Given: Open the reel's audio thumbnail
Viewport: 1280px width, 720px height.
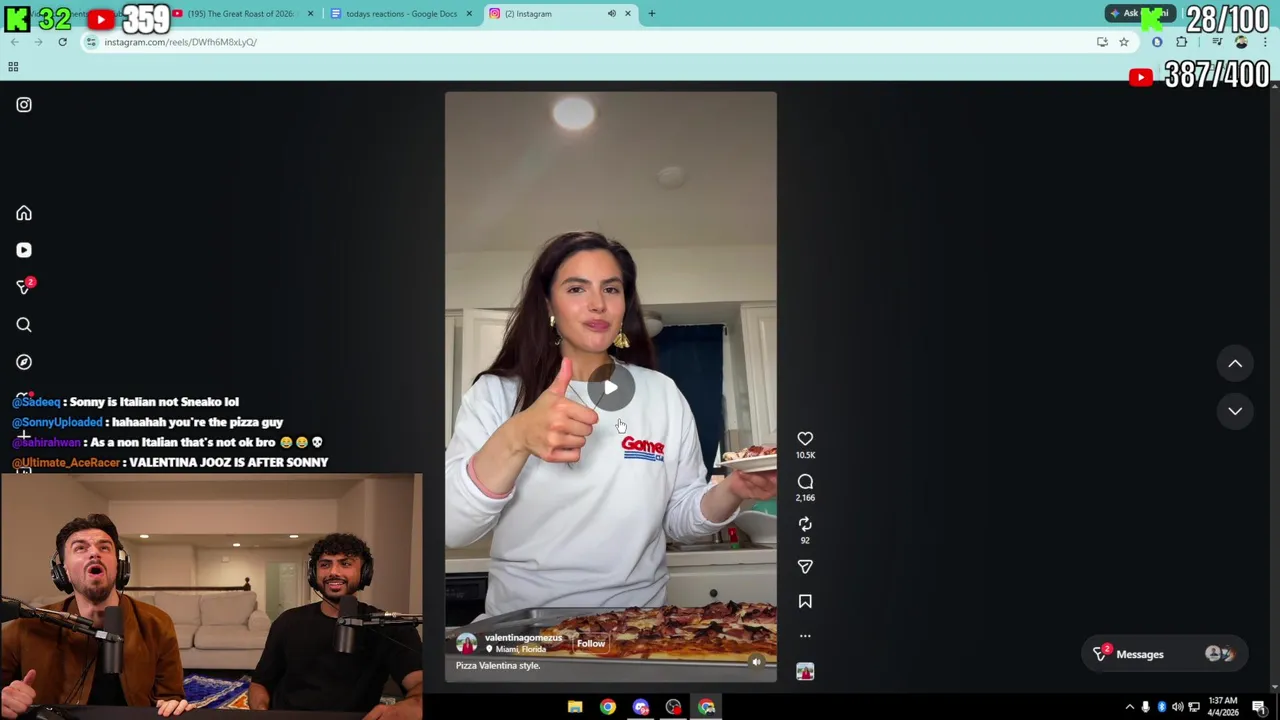Looking at the screenshot, I should pos(805,672).
